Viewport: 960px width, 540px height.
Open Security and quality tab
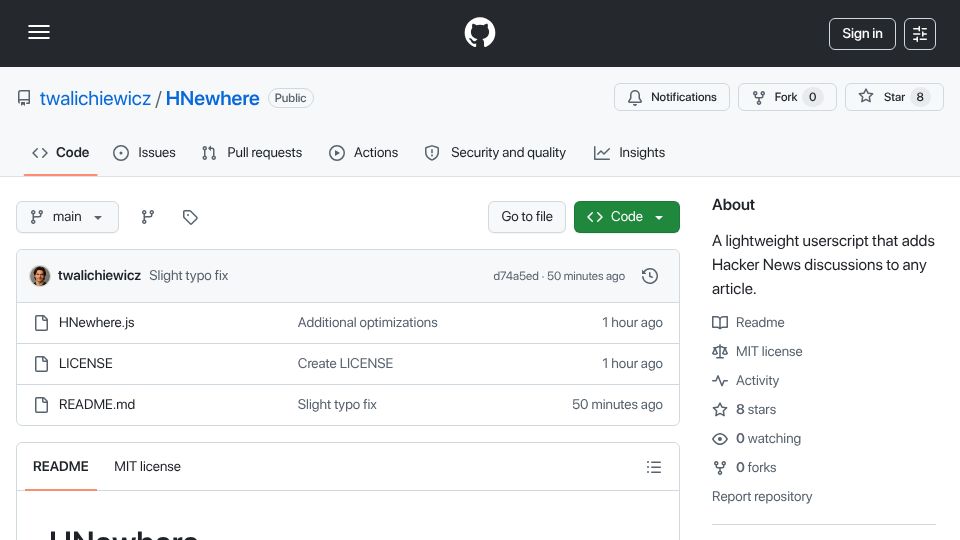tap(495, 153)
